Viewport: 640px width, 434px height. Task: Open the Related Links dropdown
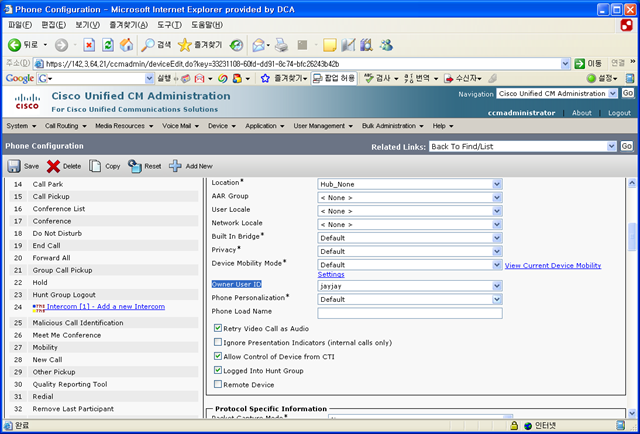click(522, 147)
